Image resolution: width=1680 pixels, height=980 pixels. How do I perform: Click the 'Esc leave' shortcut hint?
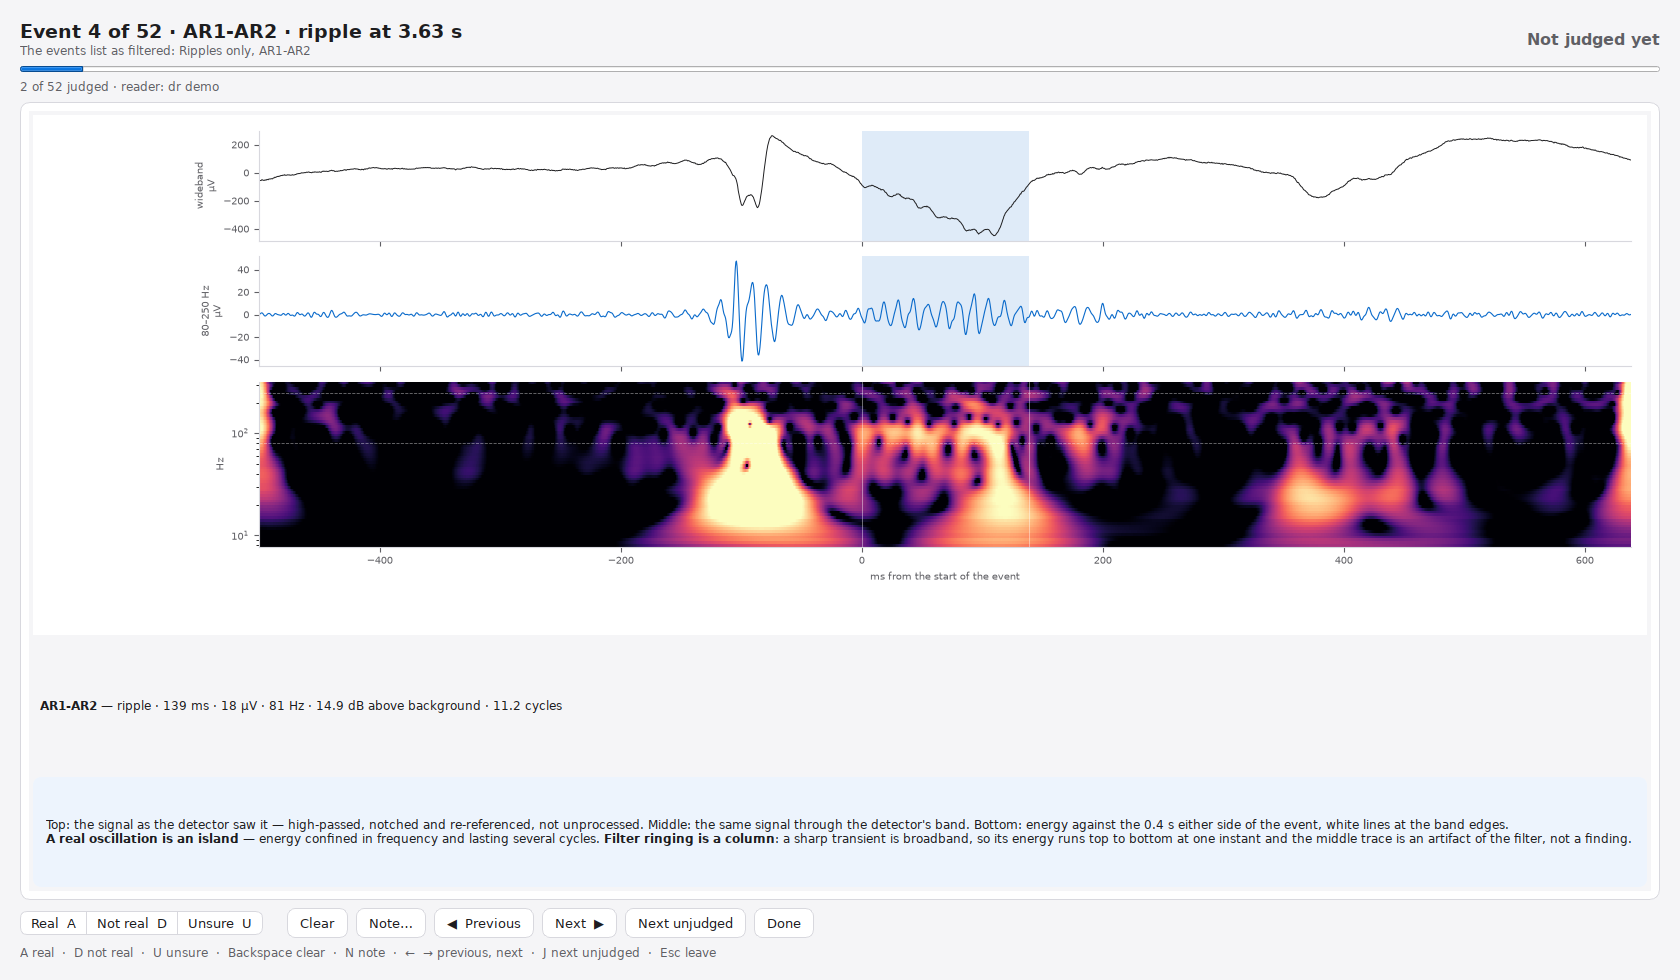688,953
